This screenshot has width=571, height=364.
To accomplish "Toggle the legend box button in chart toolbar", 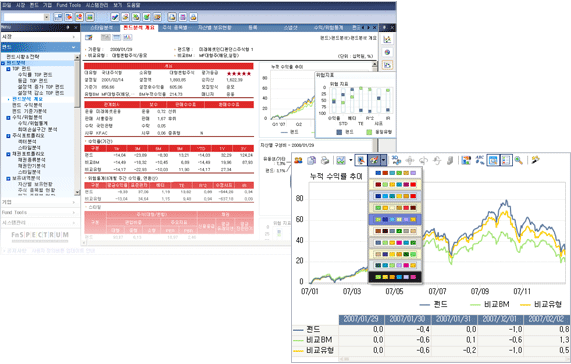I will (506, 160).
